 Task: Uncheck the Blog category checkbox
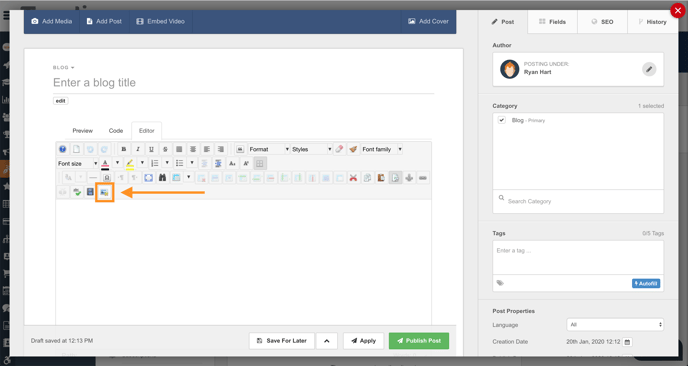click(x=502, y=120)
